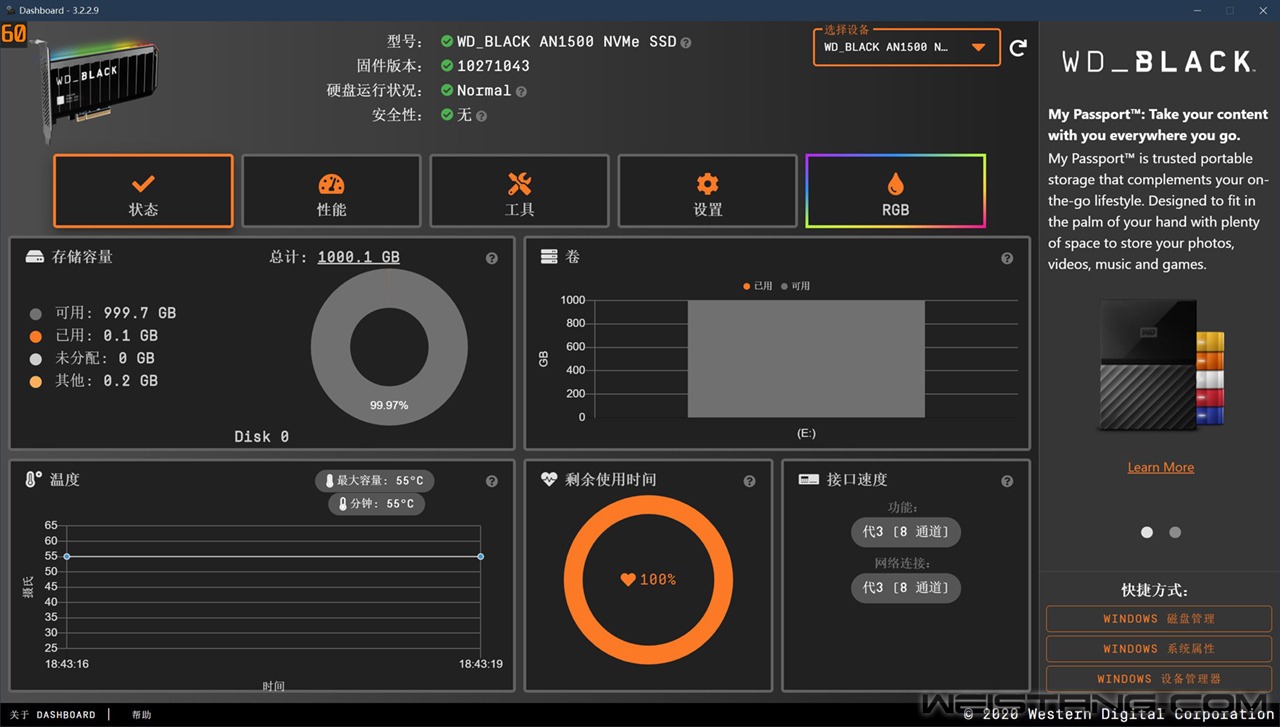Viewport: 1280px width, 727px height.
Task: Click the 100% life remaining ring
Action: tap(648, 579)
